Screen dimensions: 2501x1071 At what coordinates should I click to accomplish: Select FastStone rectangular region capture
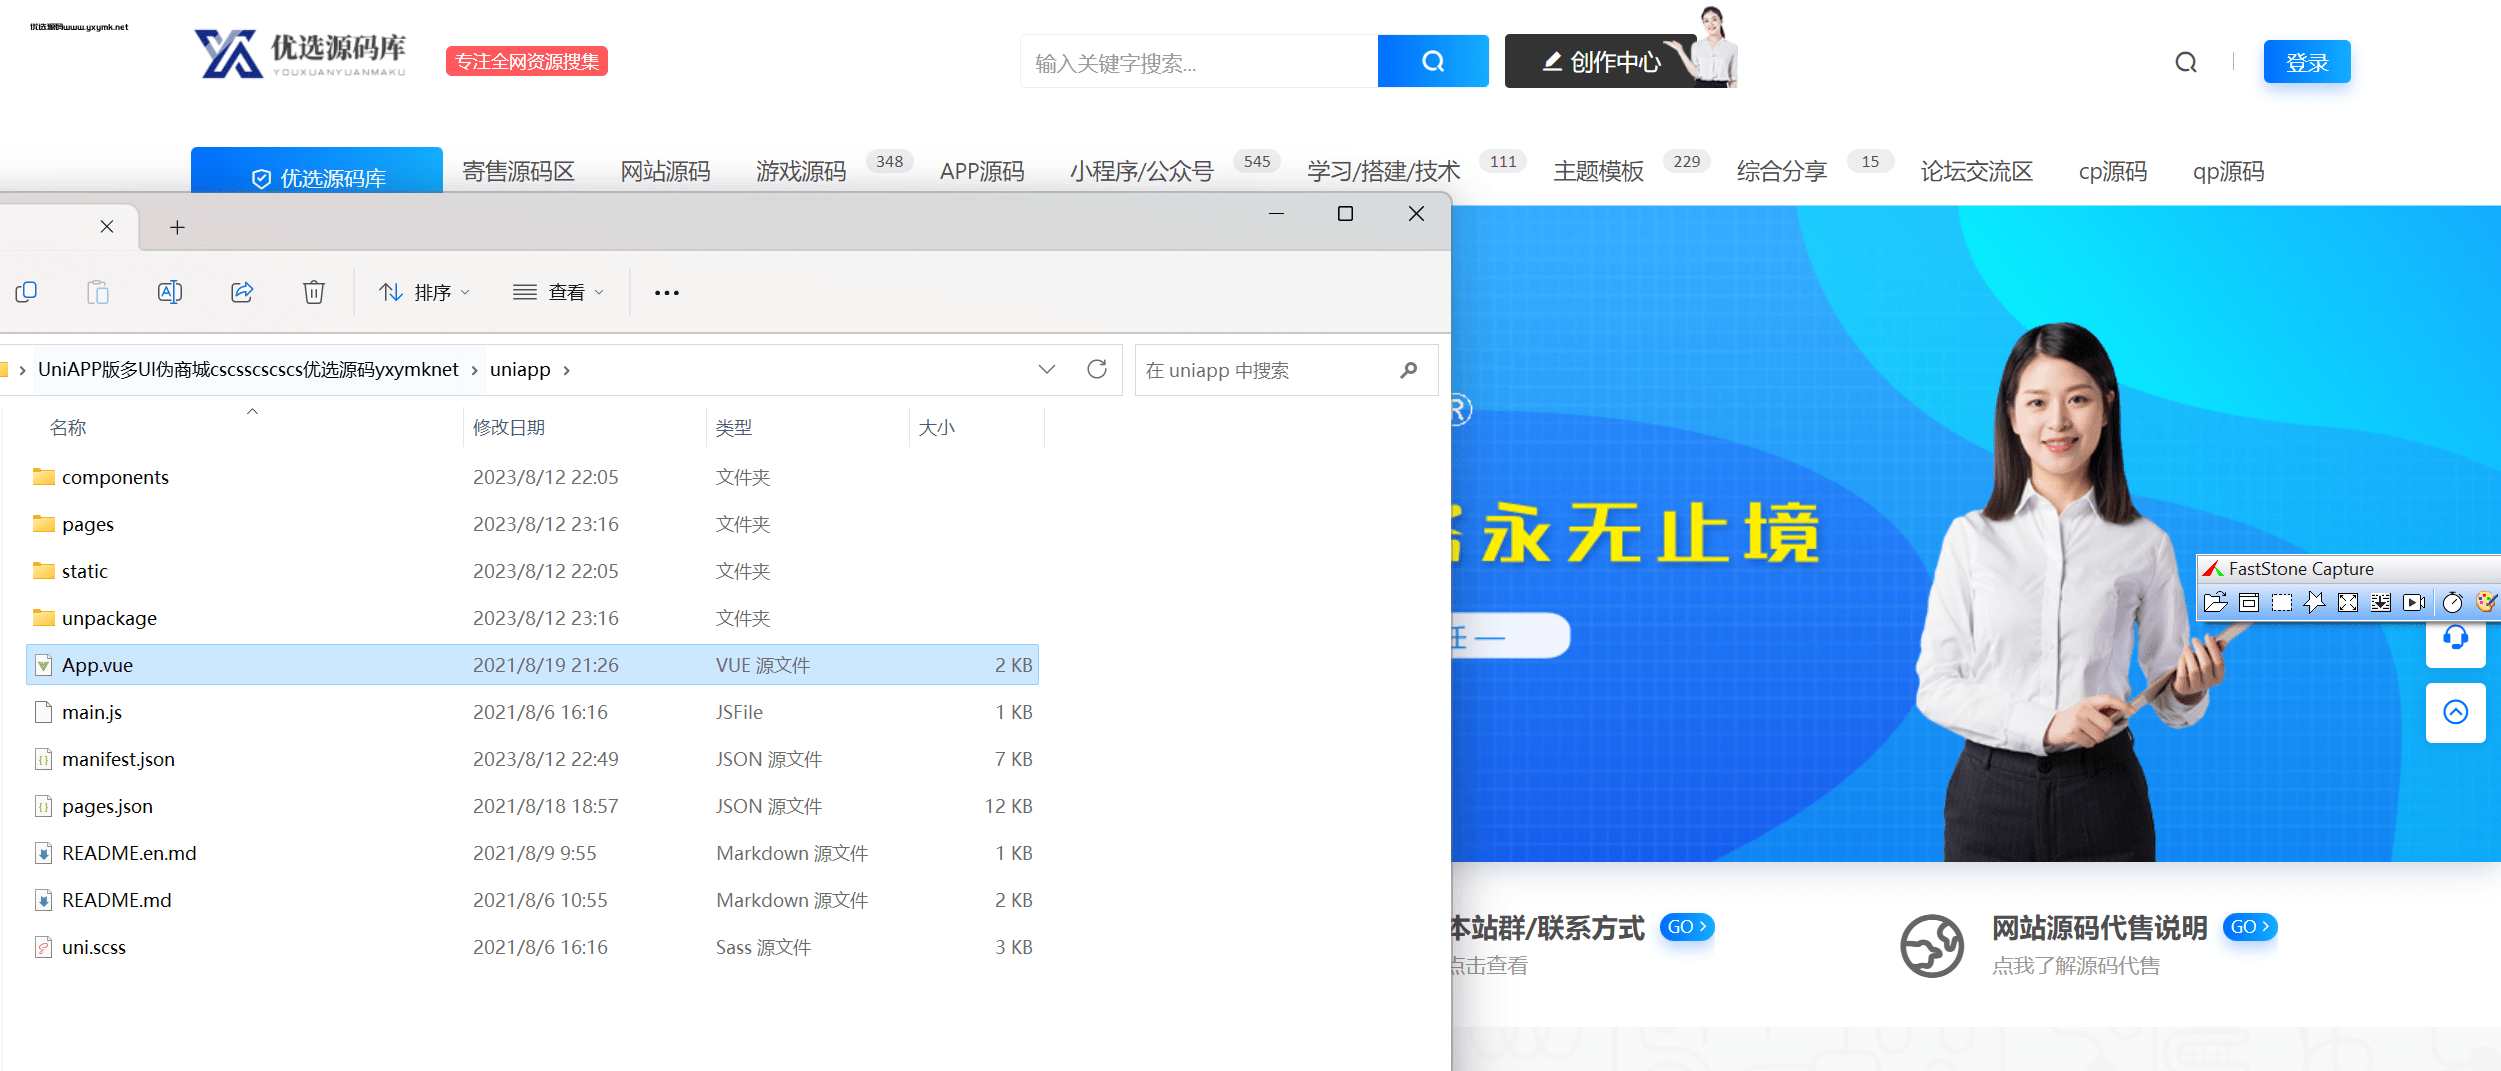click(x=2282, y=602)
